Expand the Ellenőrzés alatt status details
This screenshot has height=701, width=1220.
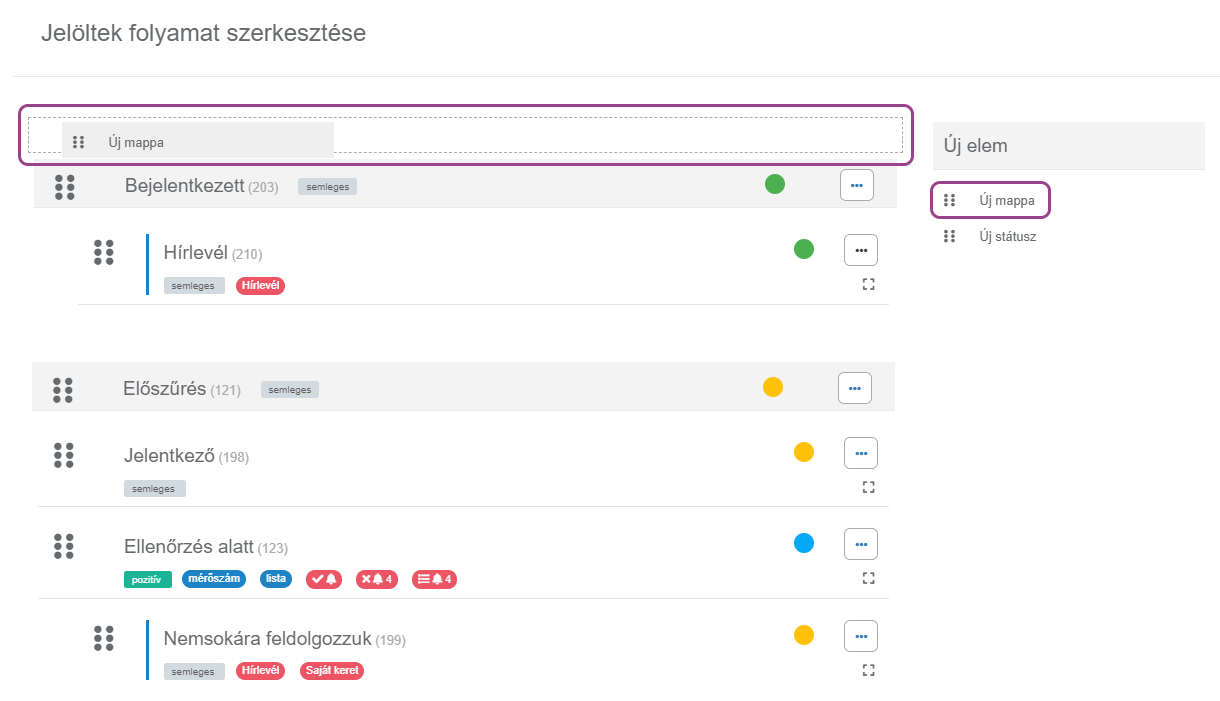tap(868, 578)
